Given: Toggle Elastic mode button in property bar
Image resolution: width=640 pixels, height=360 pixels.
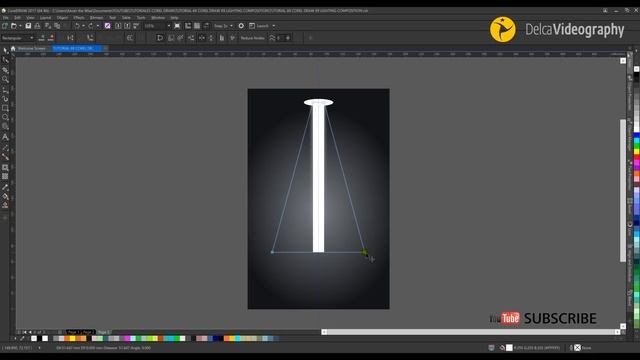Looking at the screenshot, I should click(x=222, y=38).
